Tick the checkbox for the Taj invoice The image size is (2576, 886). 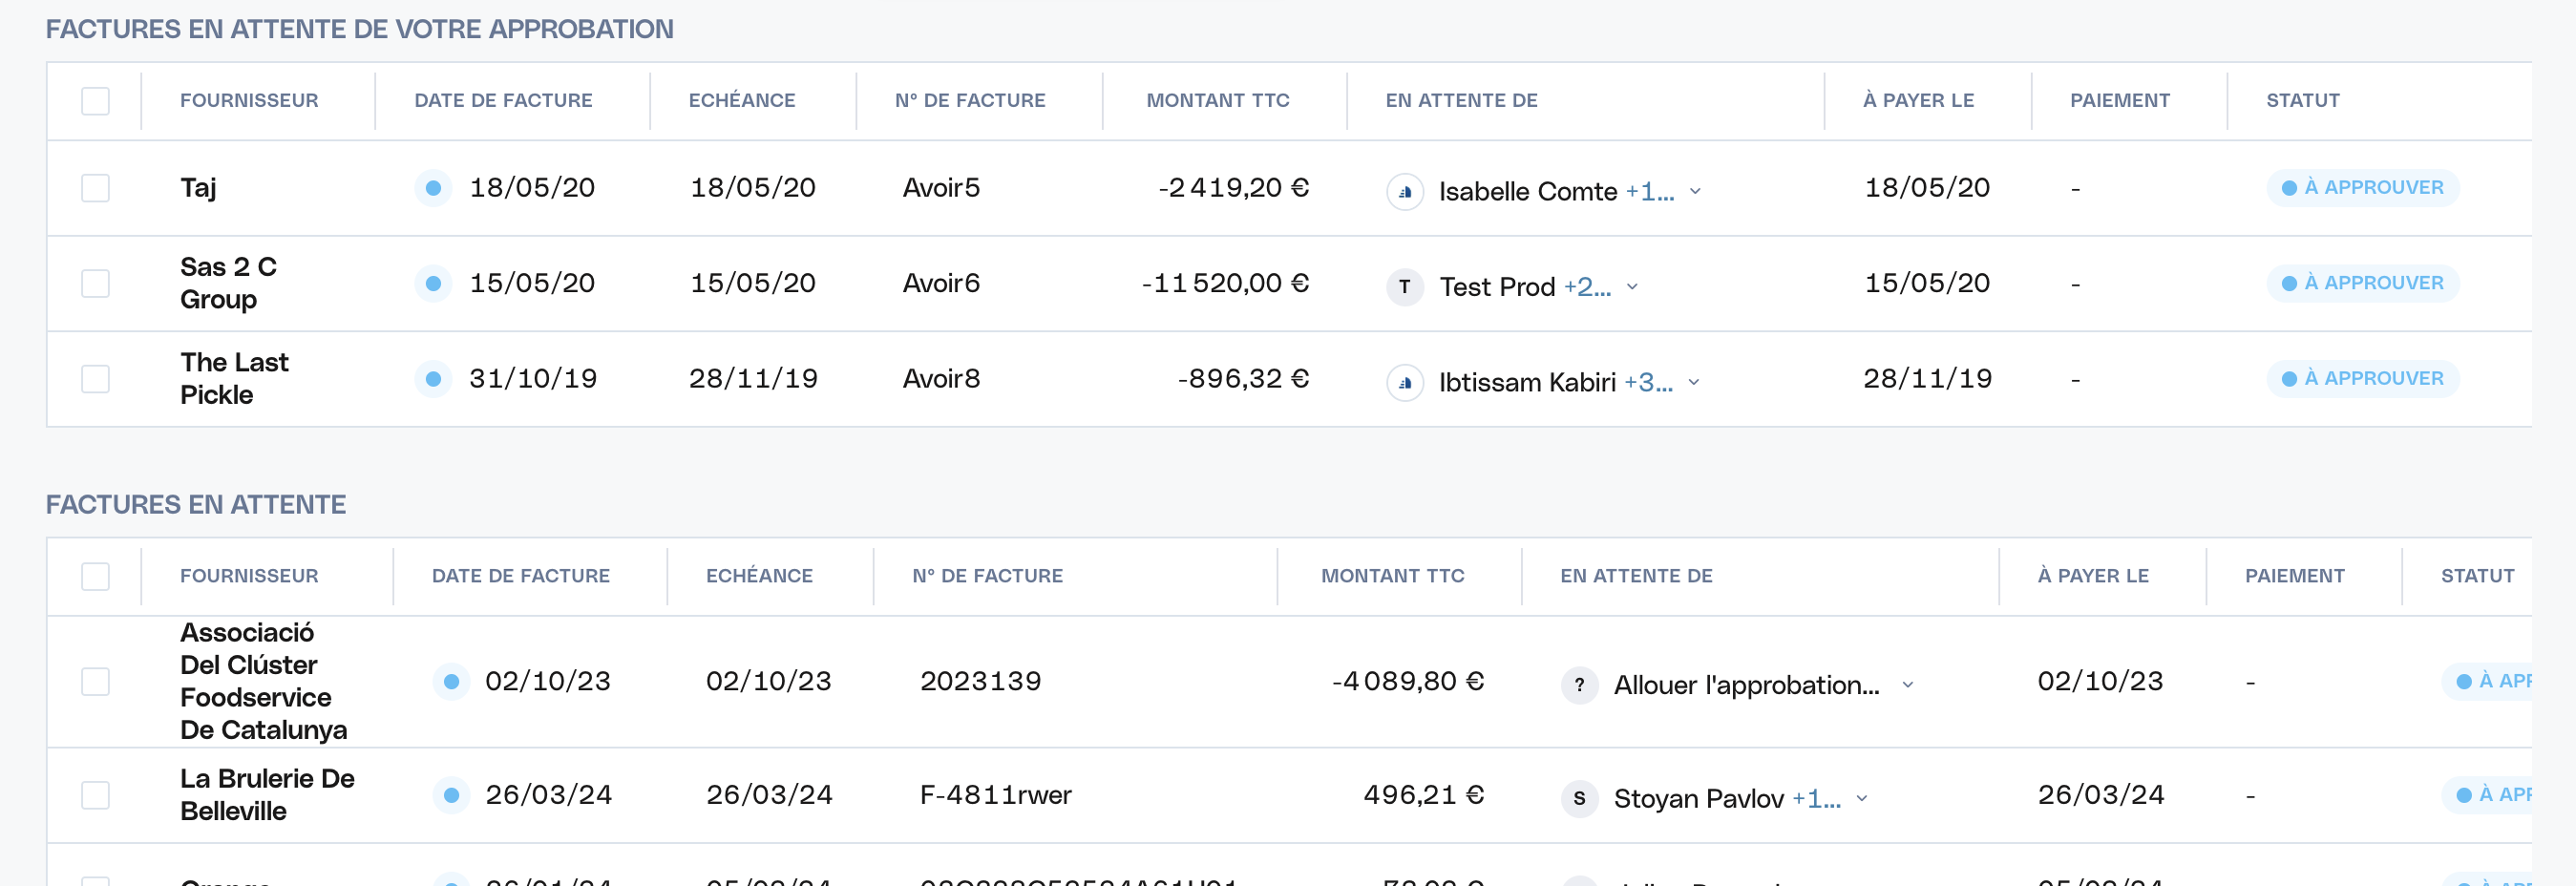pos(95,188)
